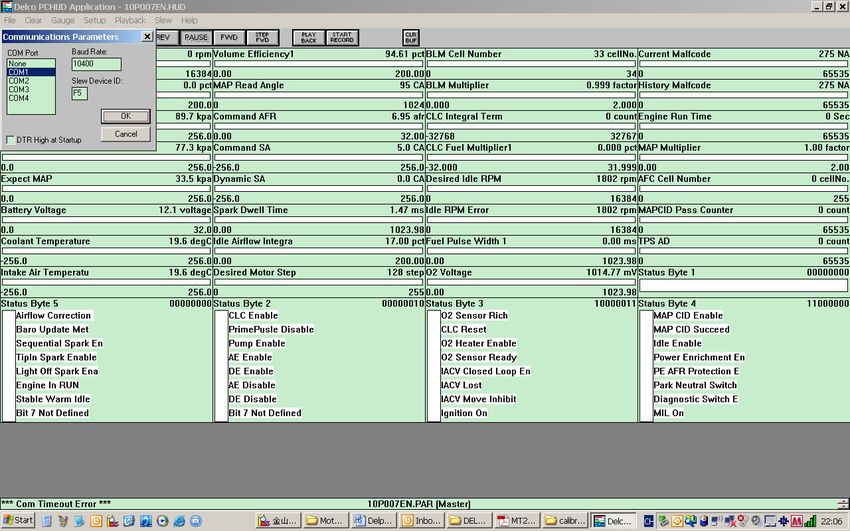This screenshot has height=531, width=850.
Task: Click the Pump Enable status label
Action: [x=257, y=344]
